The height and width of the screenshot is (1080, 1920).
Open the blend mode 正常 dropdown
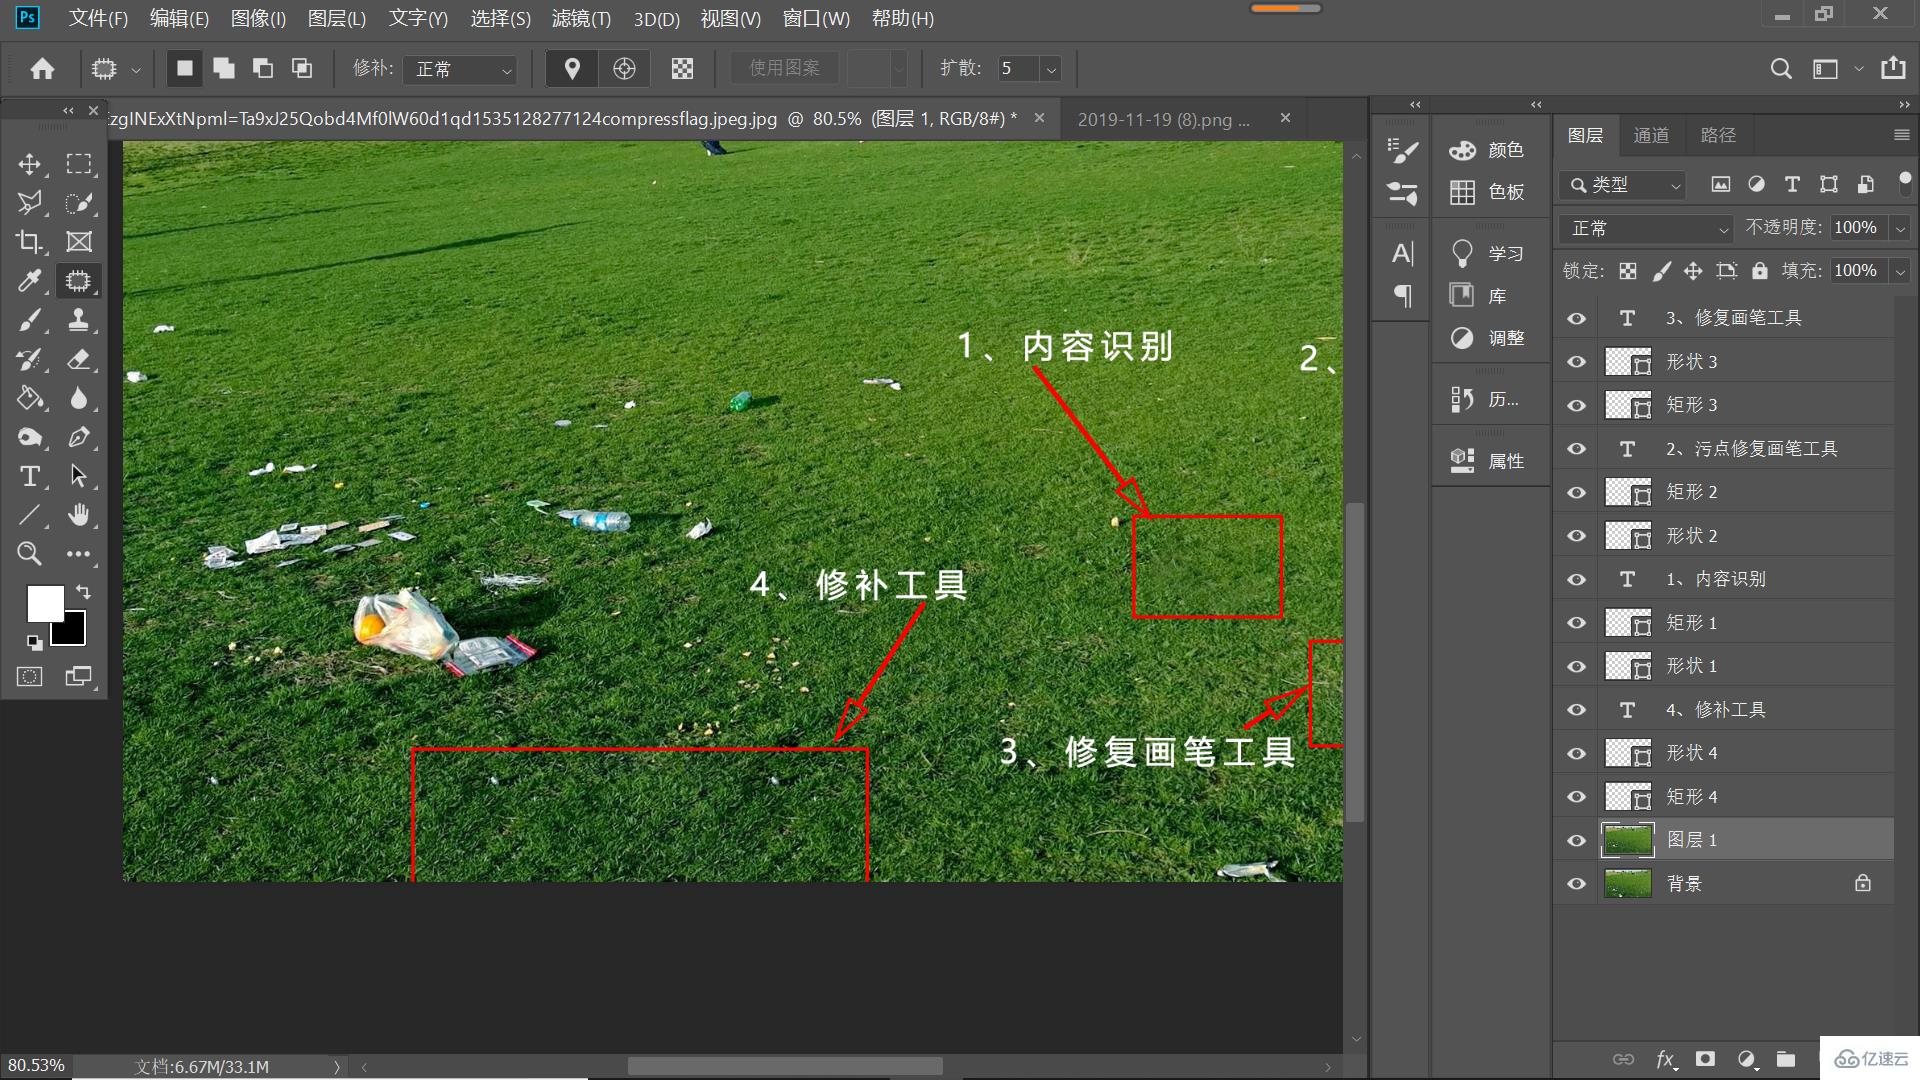click(1646, 229)
